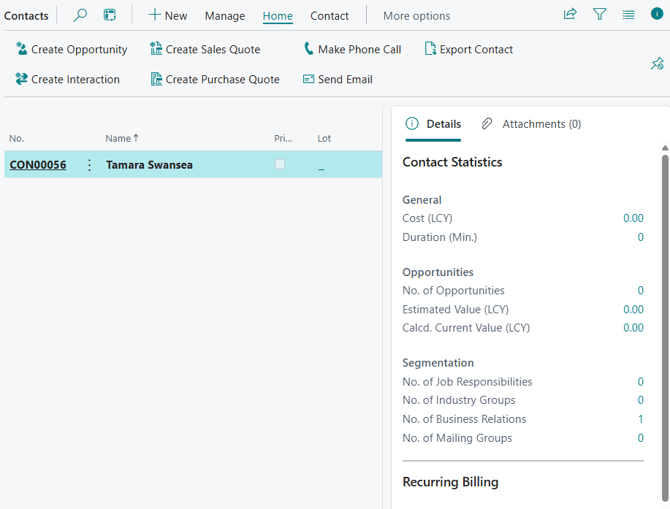This screenshot has height=509, width=670.
Task: Open No. of Business Relations value 1
Action: click(641, 419)
